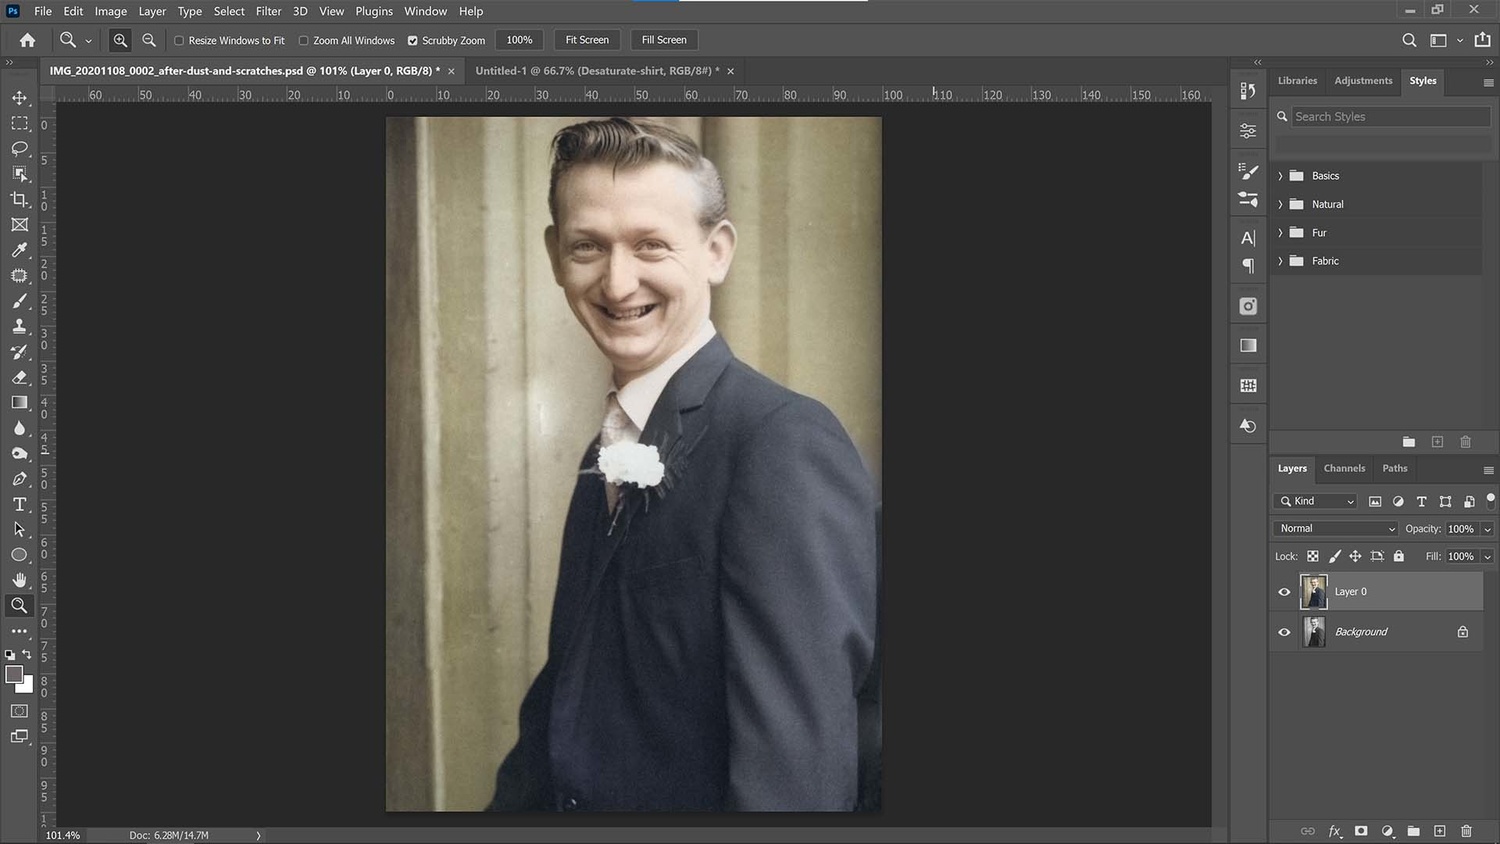
Task: Switch to the Channels tab
Action: point(1344,468)
